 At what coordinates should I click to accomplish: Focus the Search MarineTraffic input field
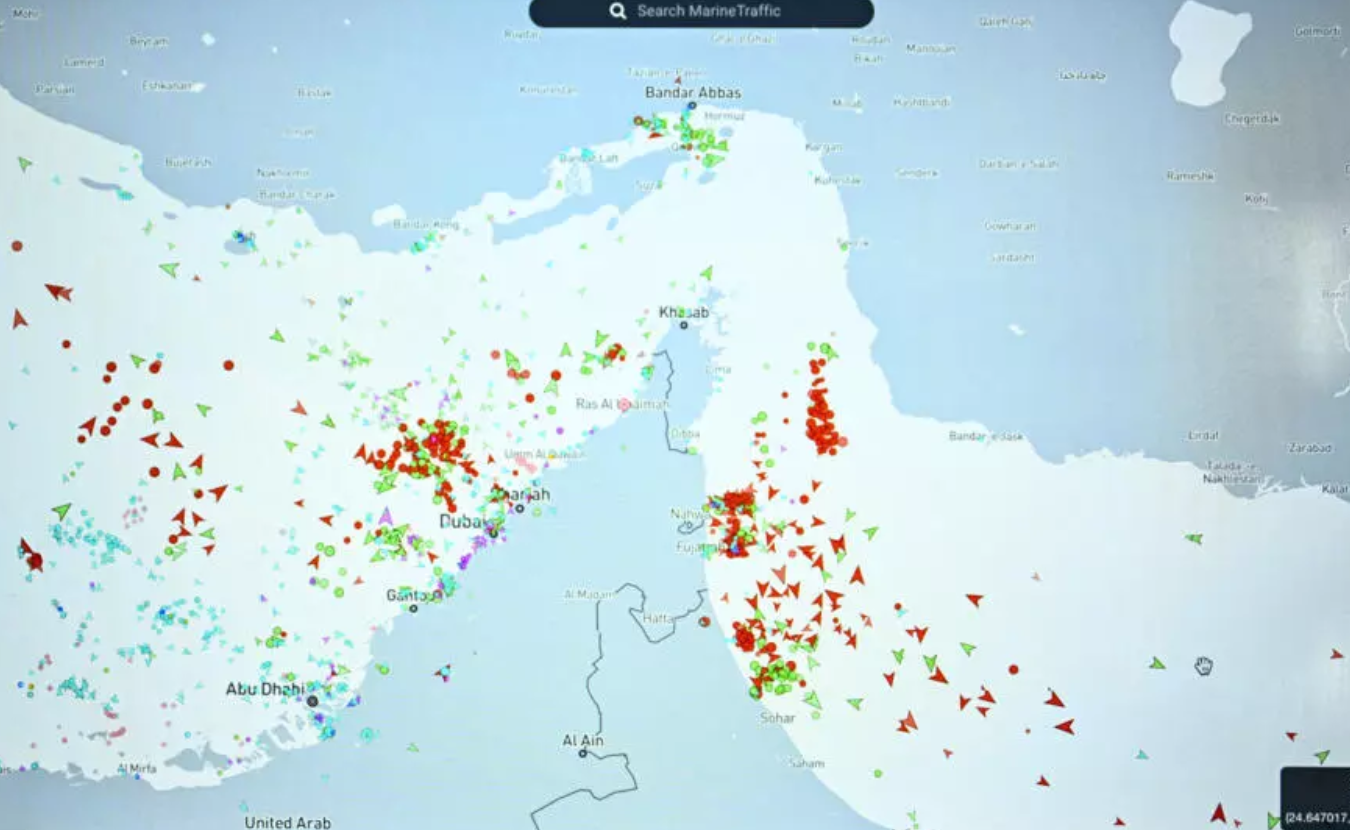(708, 11)
